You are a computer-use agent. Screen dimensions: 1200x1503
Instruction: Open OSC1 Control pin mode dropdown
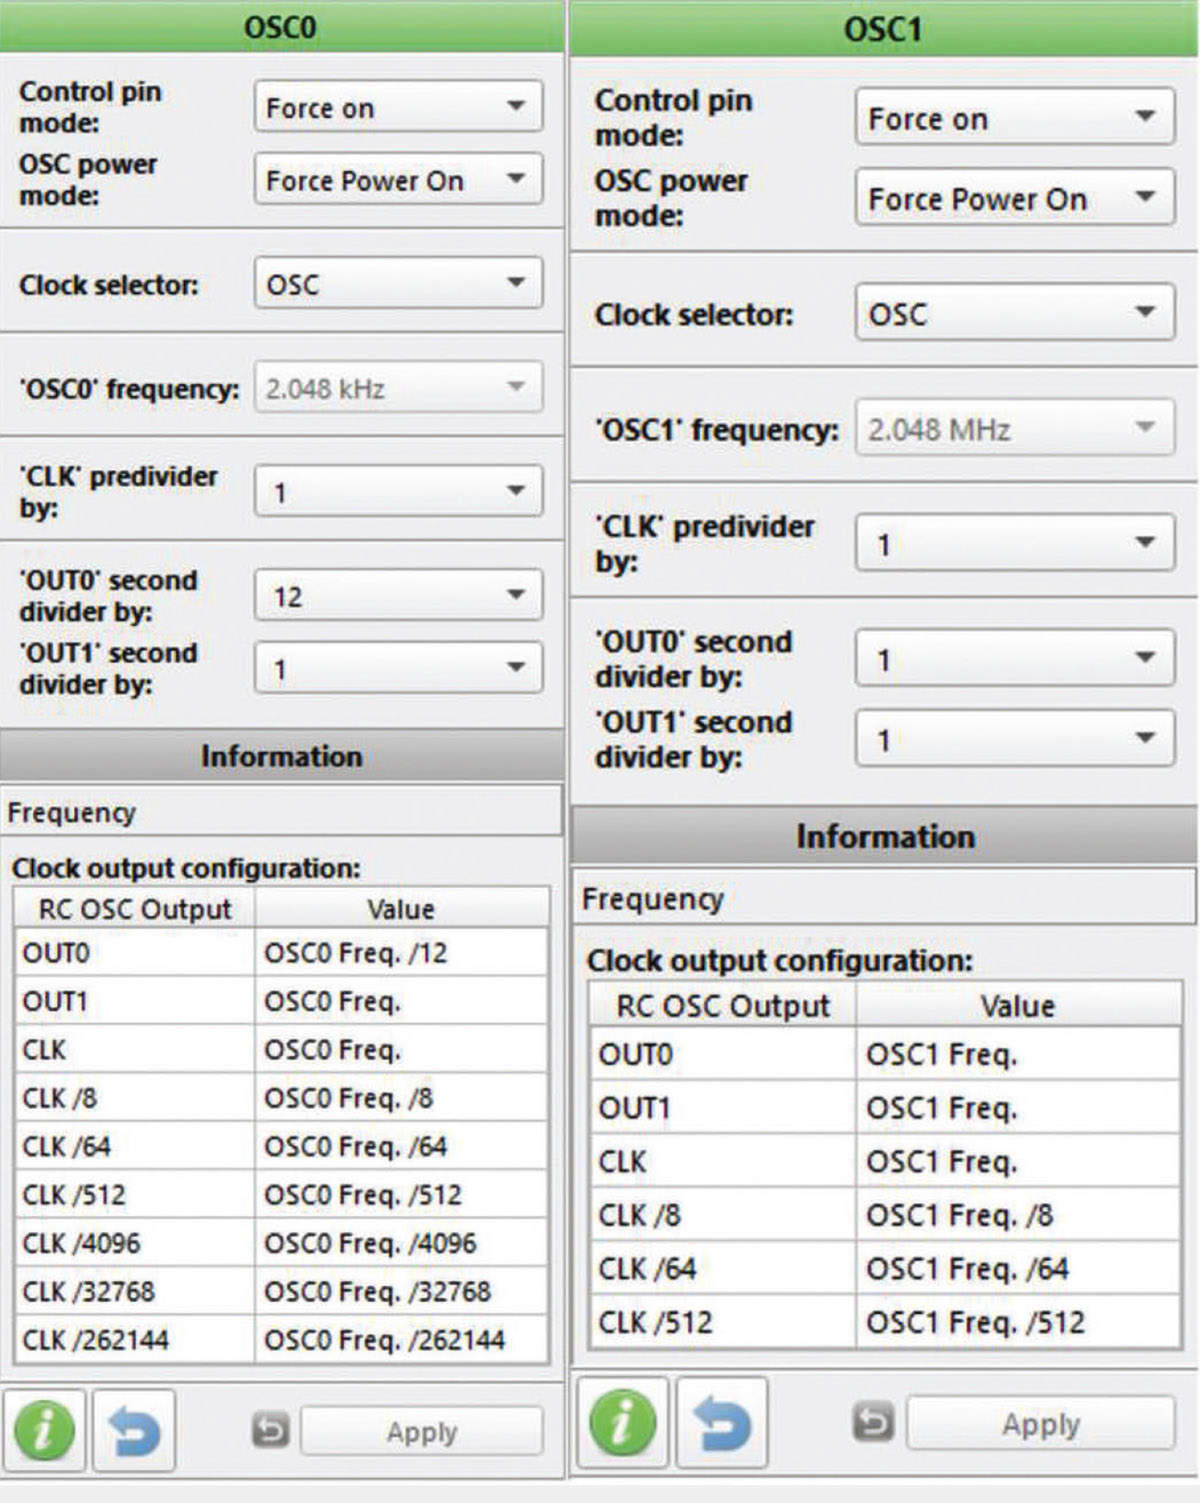click(x=1014, y=118)
